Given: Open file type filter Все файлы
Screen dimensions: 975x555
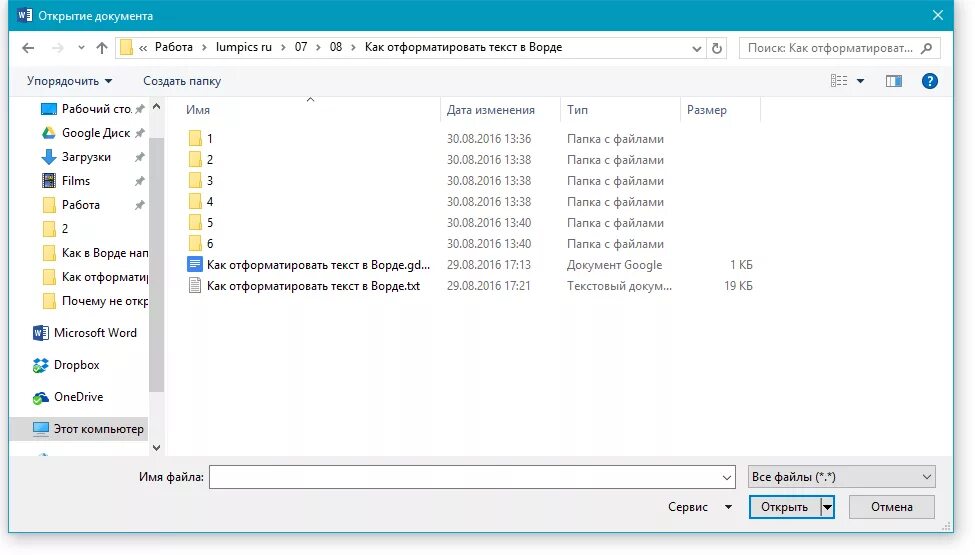Looking at the screenshot, I should point(842,477).
